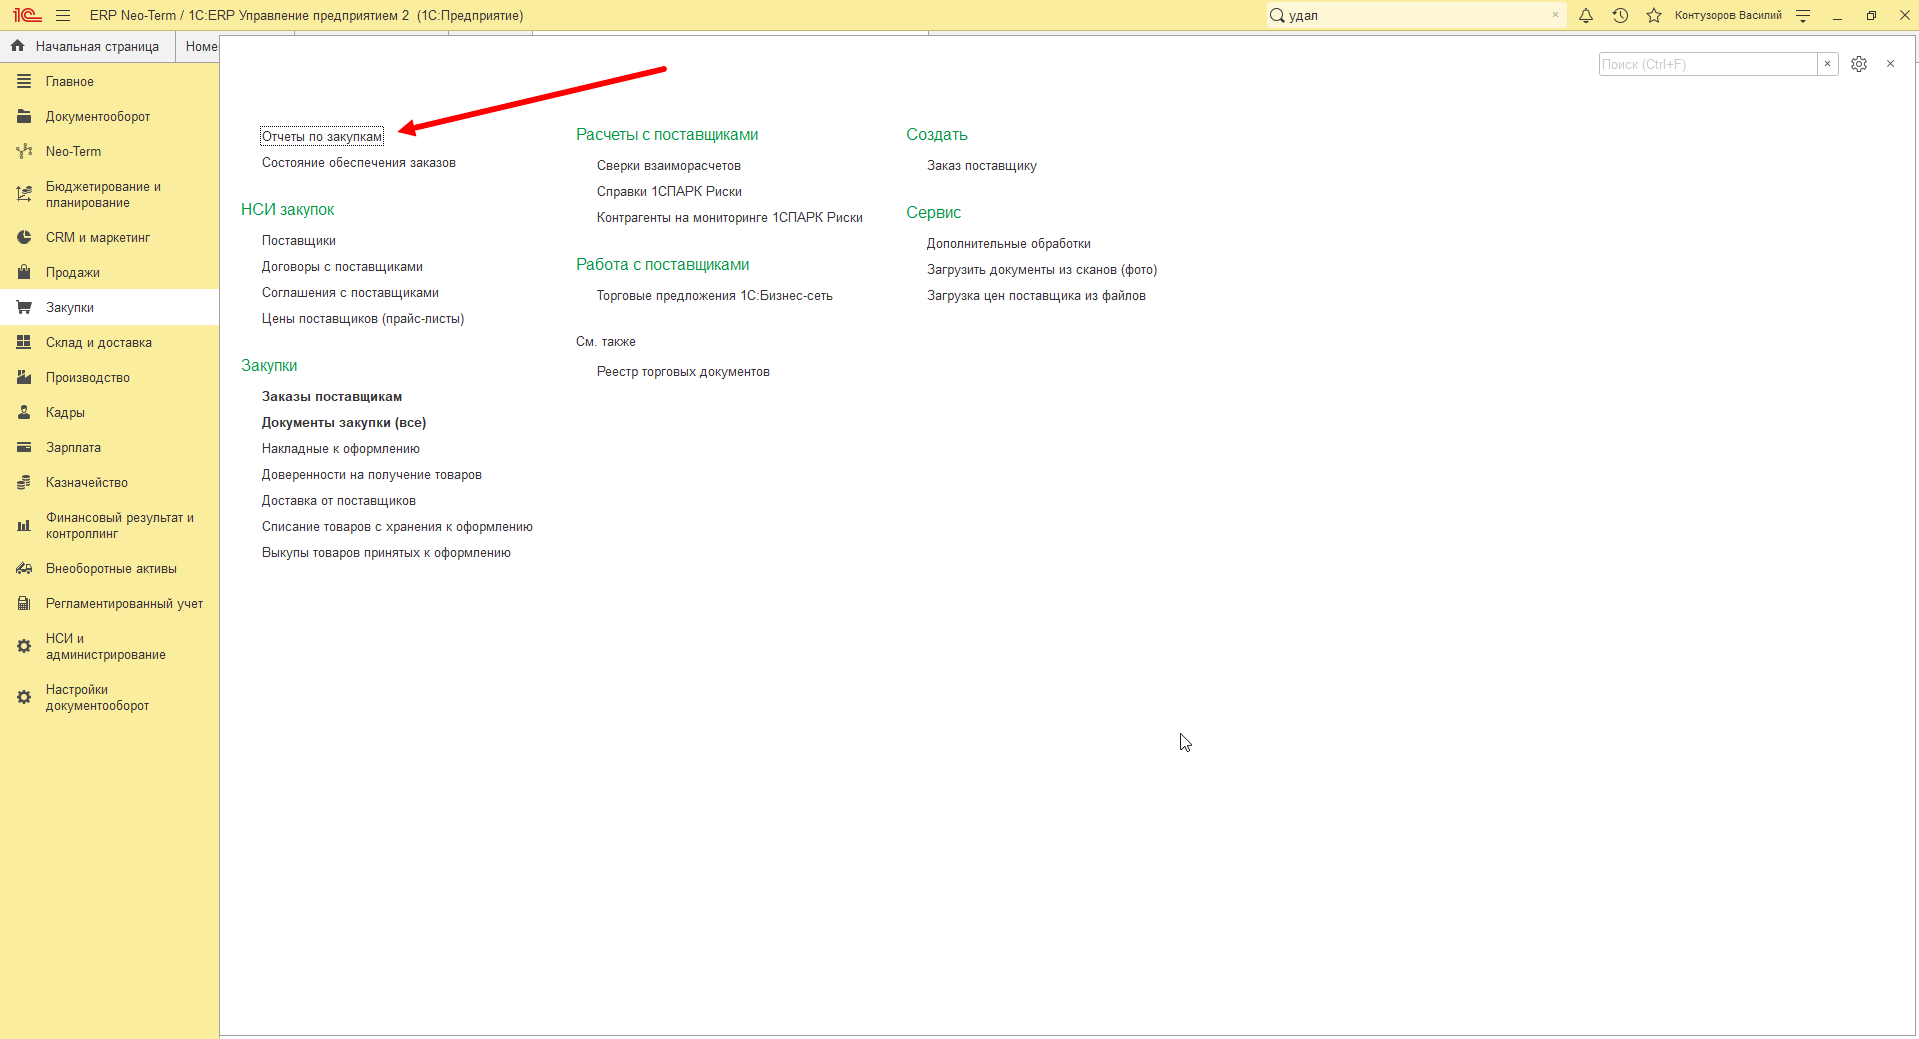Click the Документооборот folder icon
This screenshot has width=1919, height=1039.
coord(24,116)
